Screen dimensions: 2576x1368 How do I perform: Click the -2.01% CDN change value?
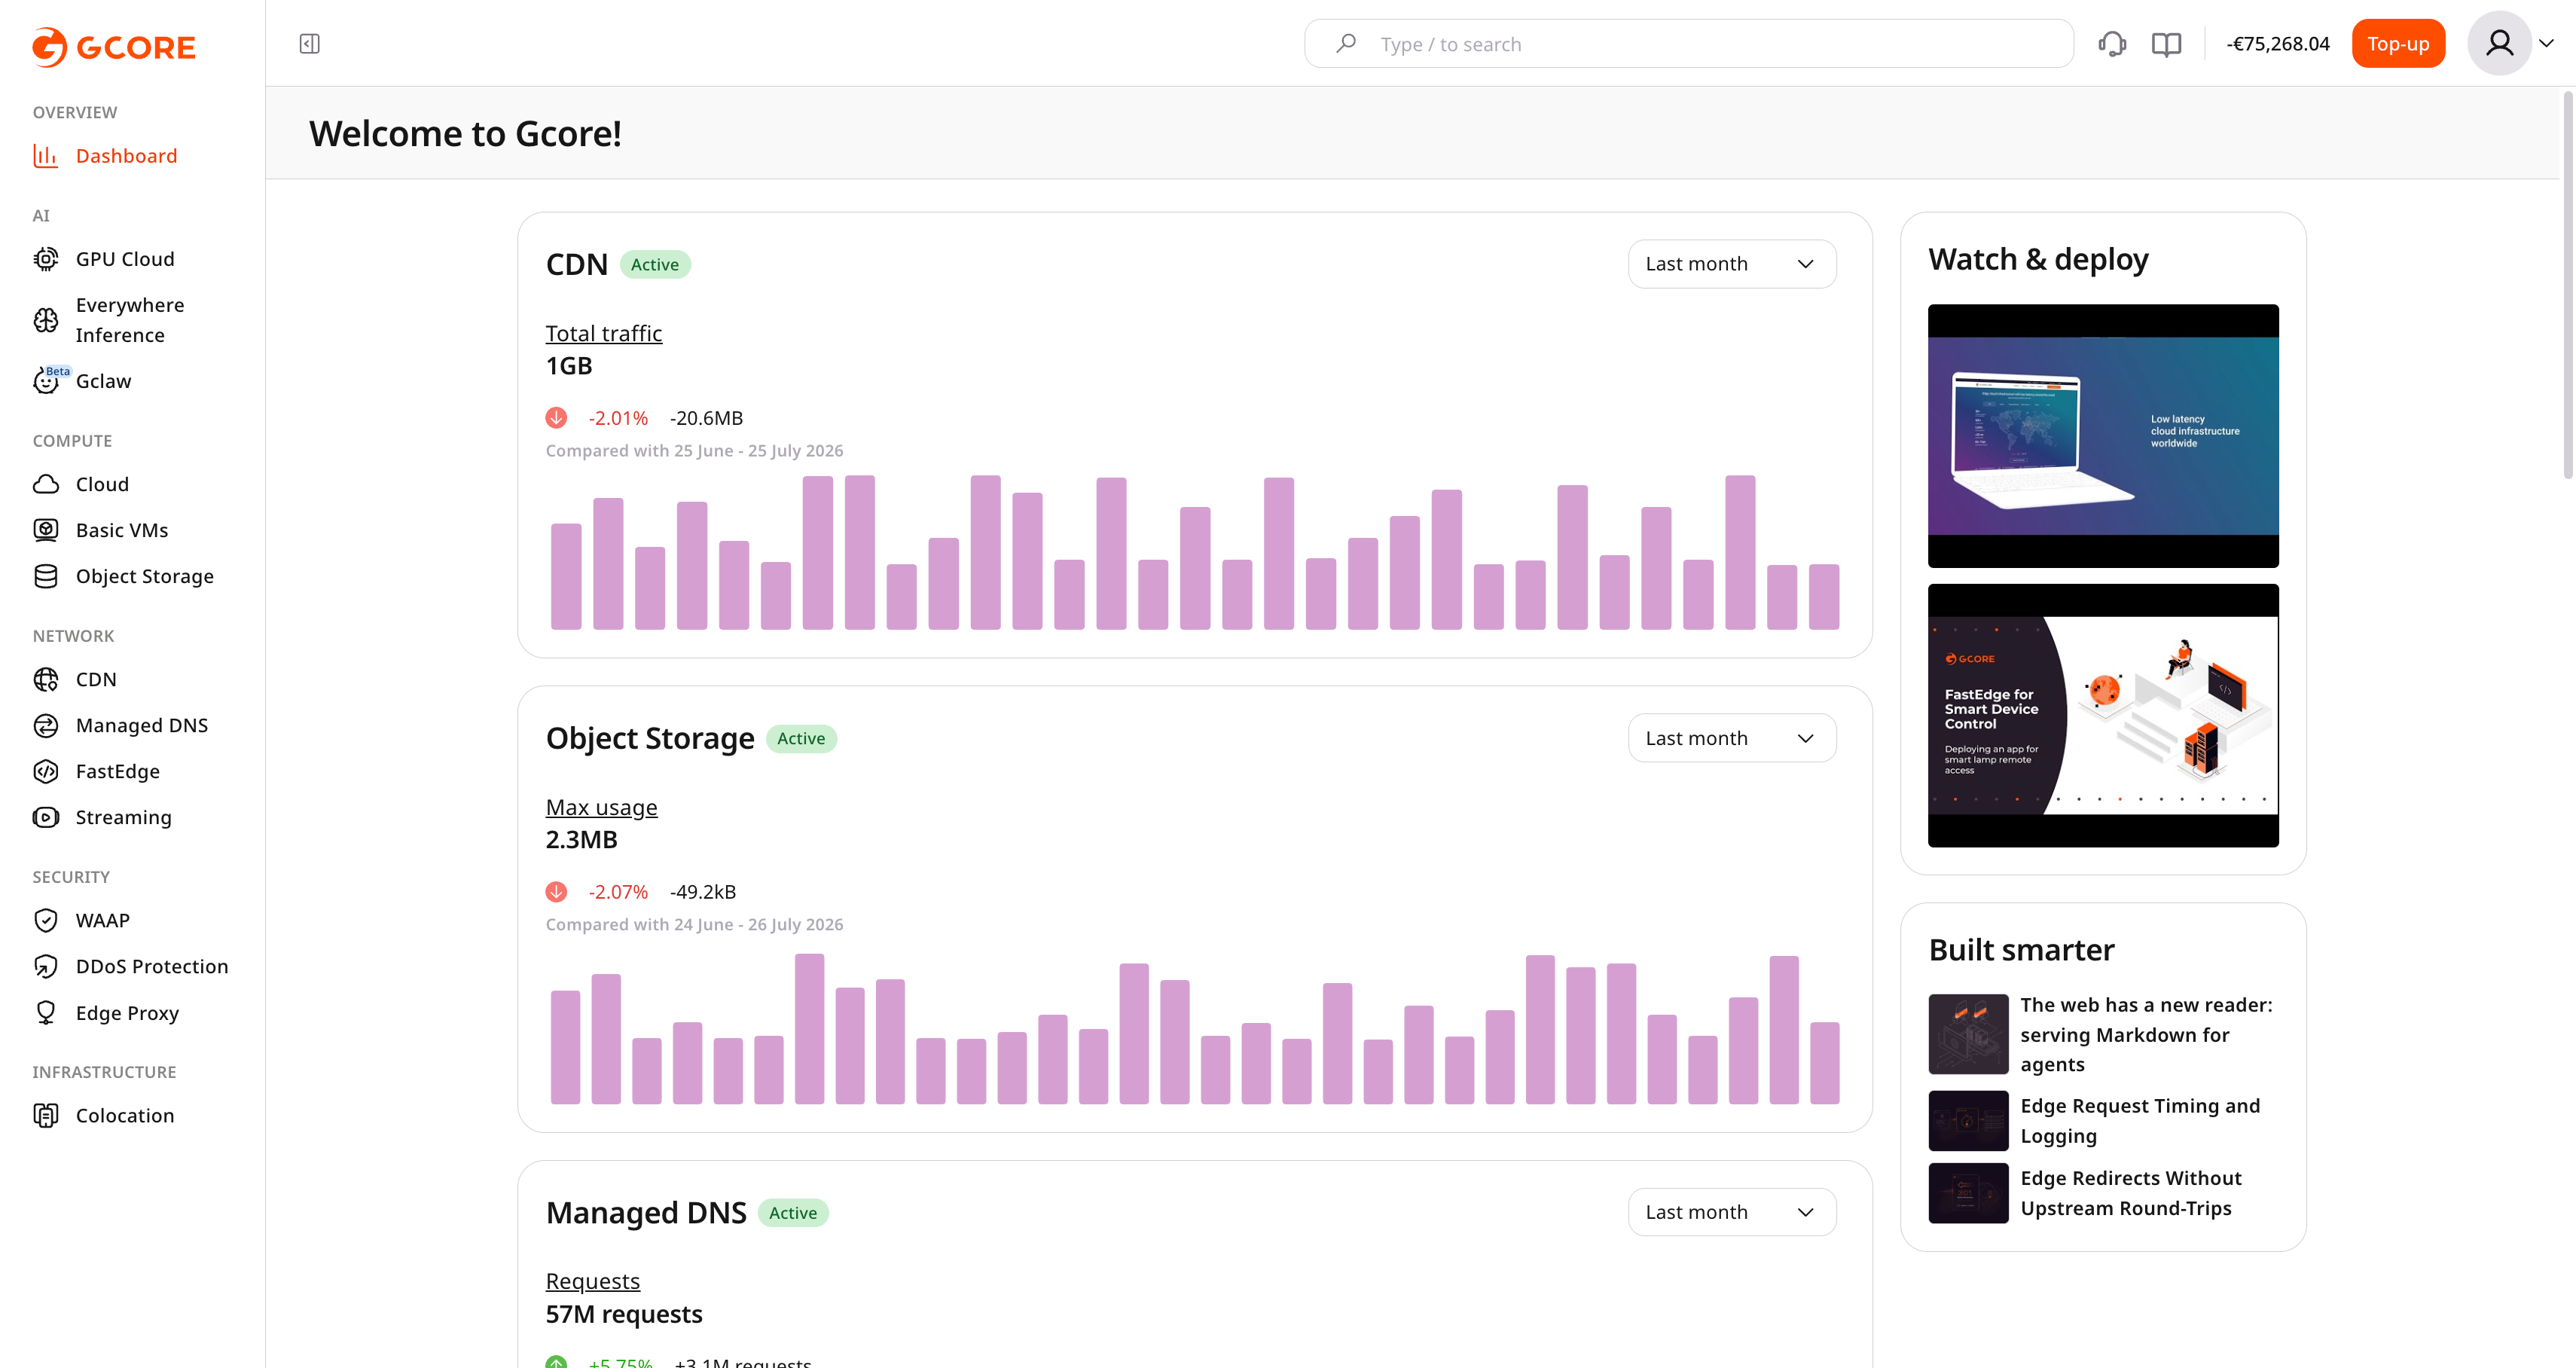click(618, 418)
